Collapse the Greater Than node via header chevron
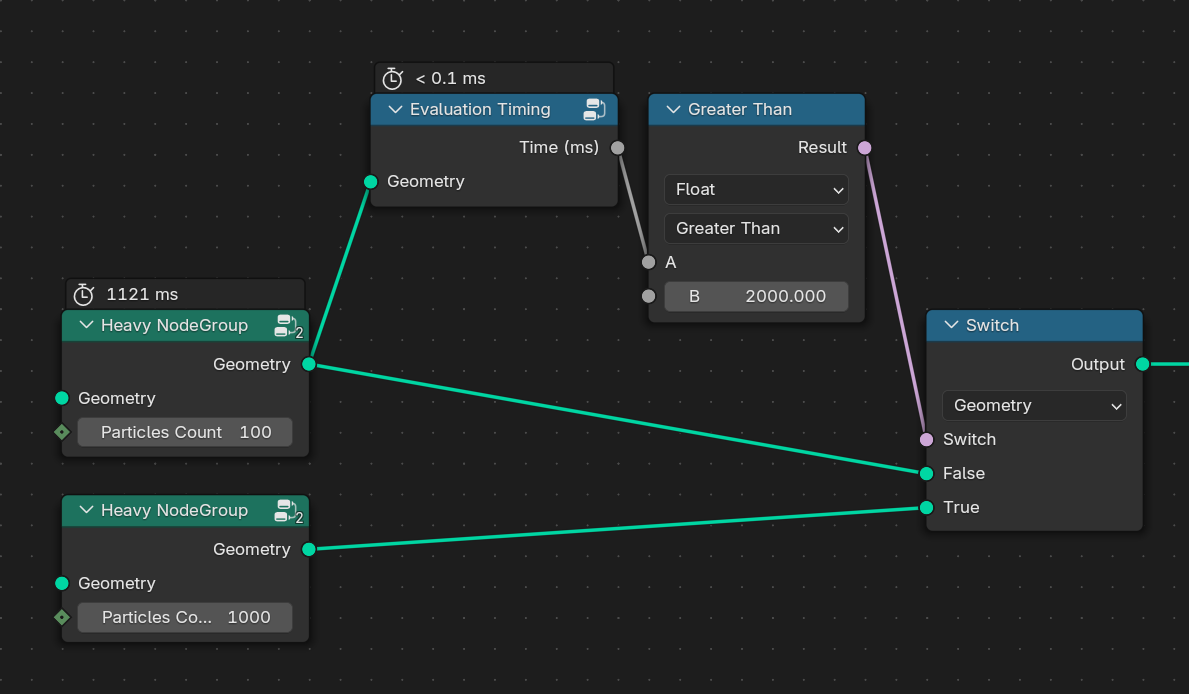The width and height of the screenshot is (1189, 694). coord(673,109)
